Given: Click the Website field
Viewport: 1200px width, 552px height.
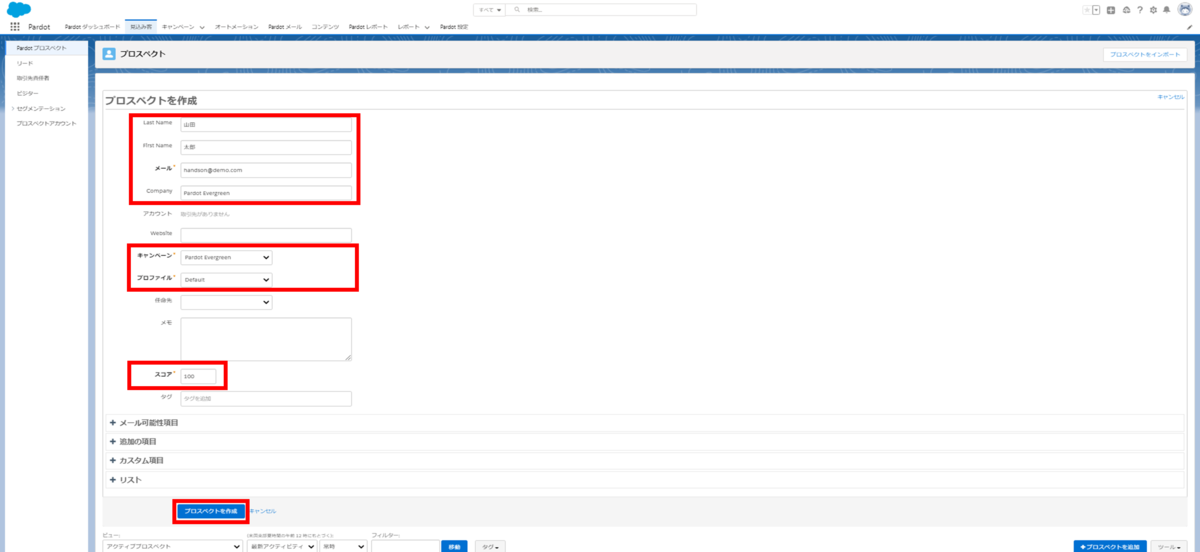Looking at the screenshot, I should coord(266,234).
